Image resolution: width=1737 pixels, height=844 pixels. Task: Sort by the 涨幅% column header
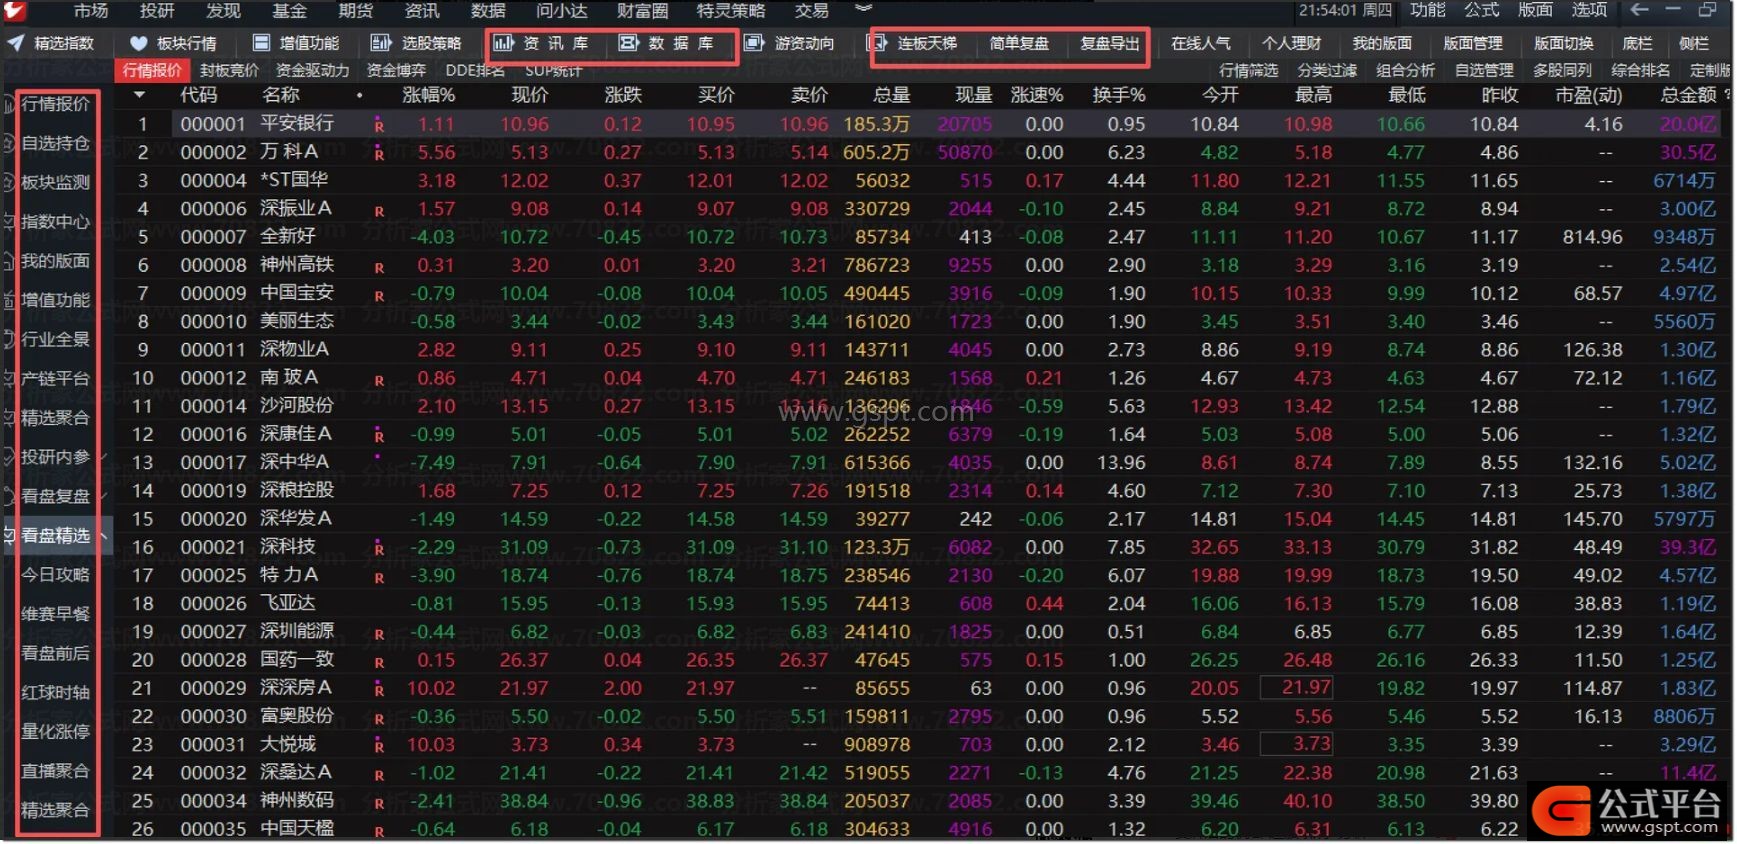pos(428,95)
